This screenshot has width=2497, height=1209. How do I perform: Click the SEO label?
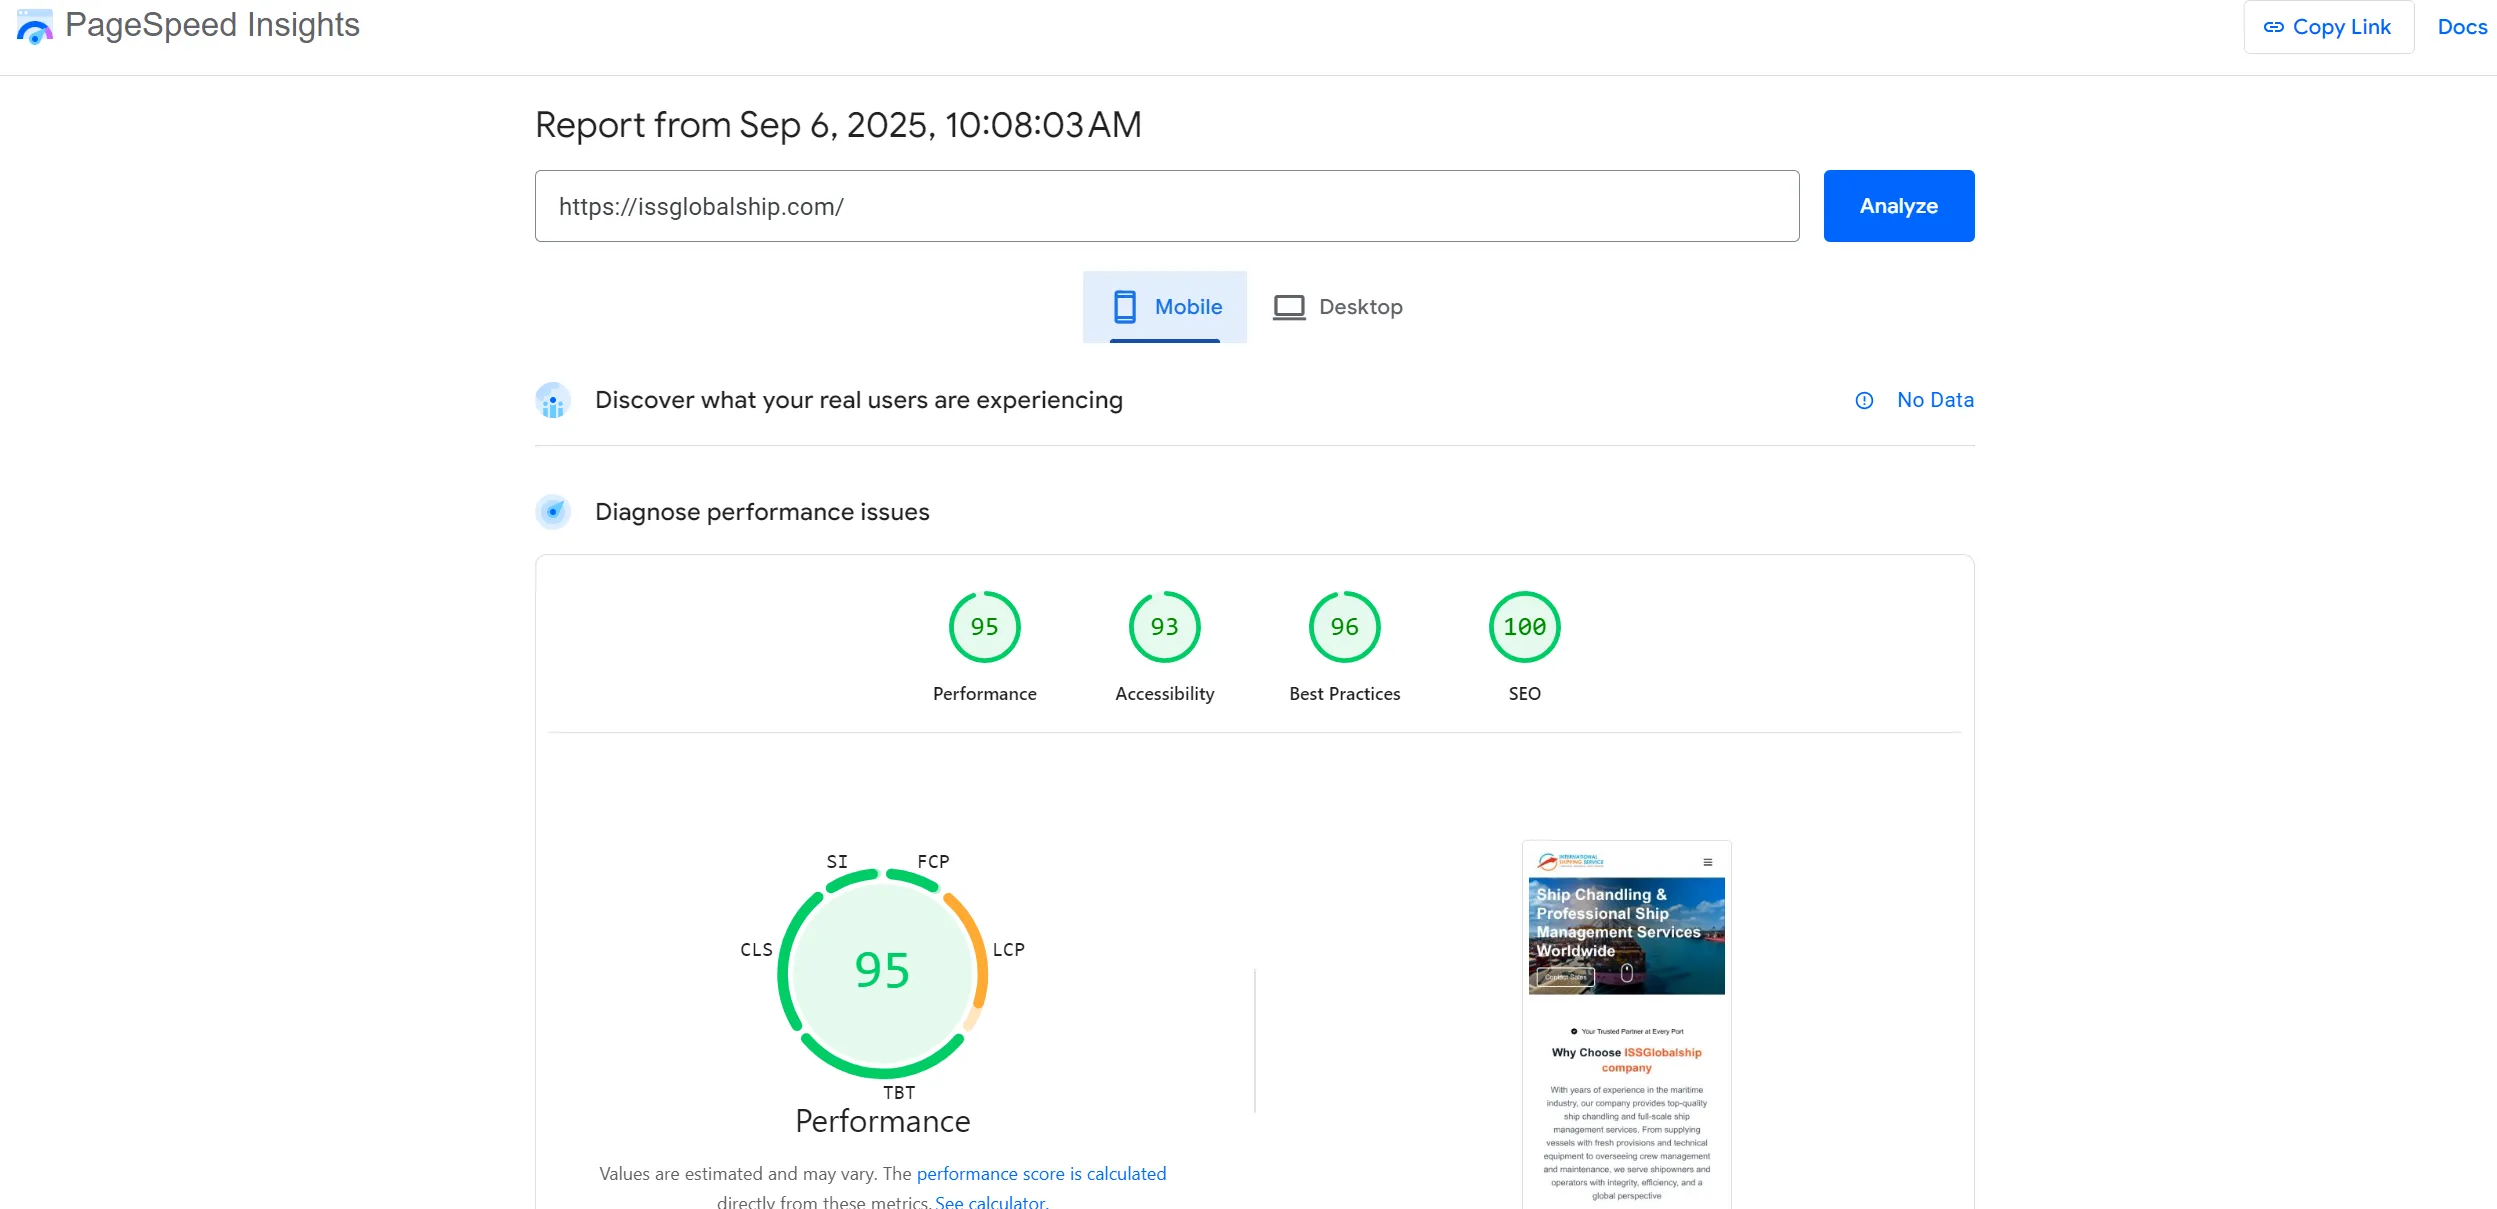pos(1524,694)
